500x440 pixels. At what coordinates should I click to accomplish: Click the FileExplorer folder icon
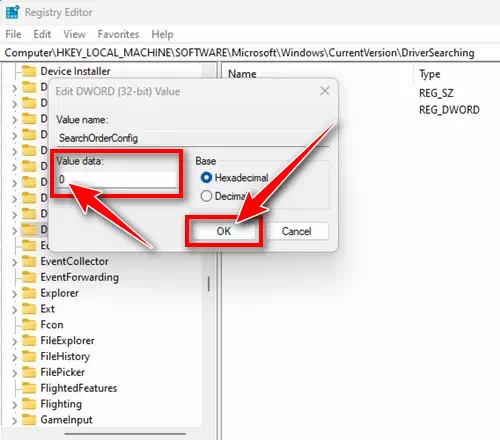click(29, 341)
